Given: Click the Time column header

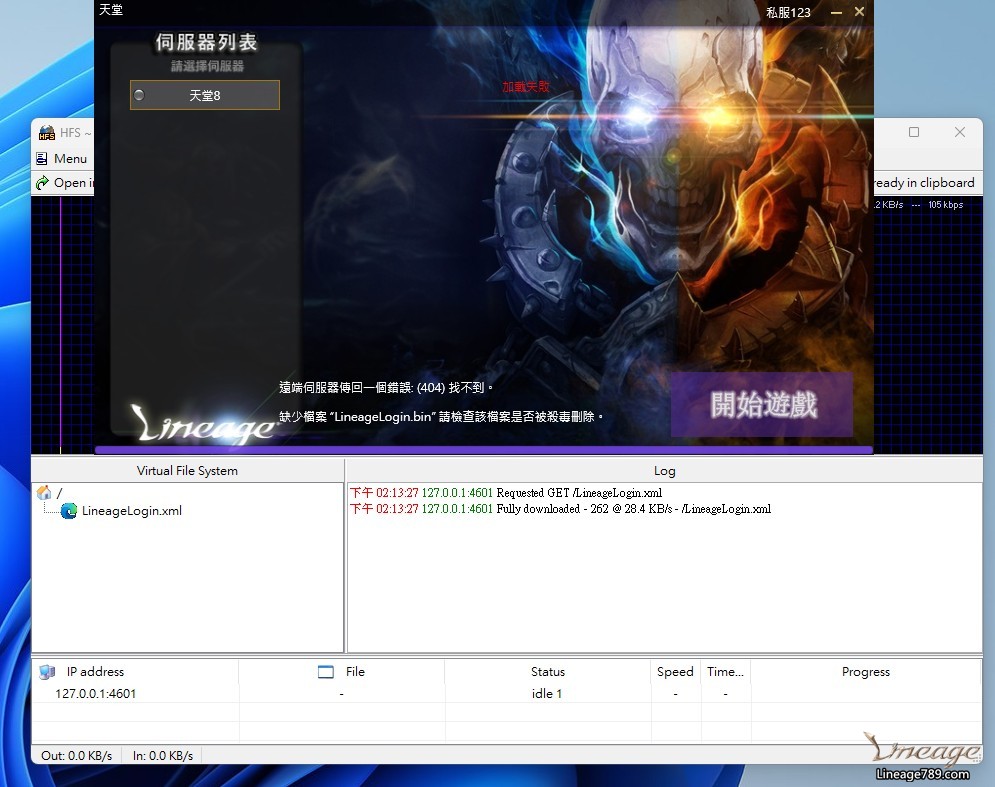Looking at the screenshot, I should [725, 671].
